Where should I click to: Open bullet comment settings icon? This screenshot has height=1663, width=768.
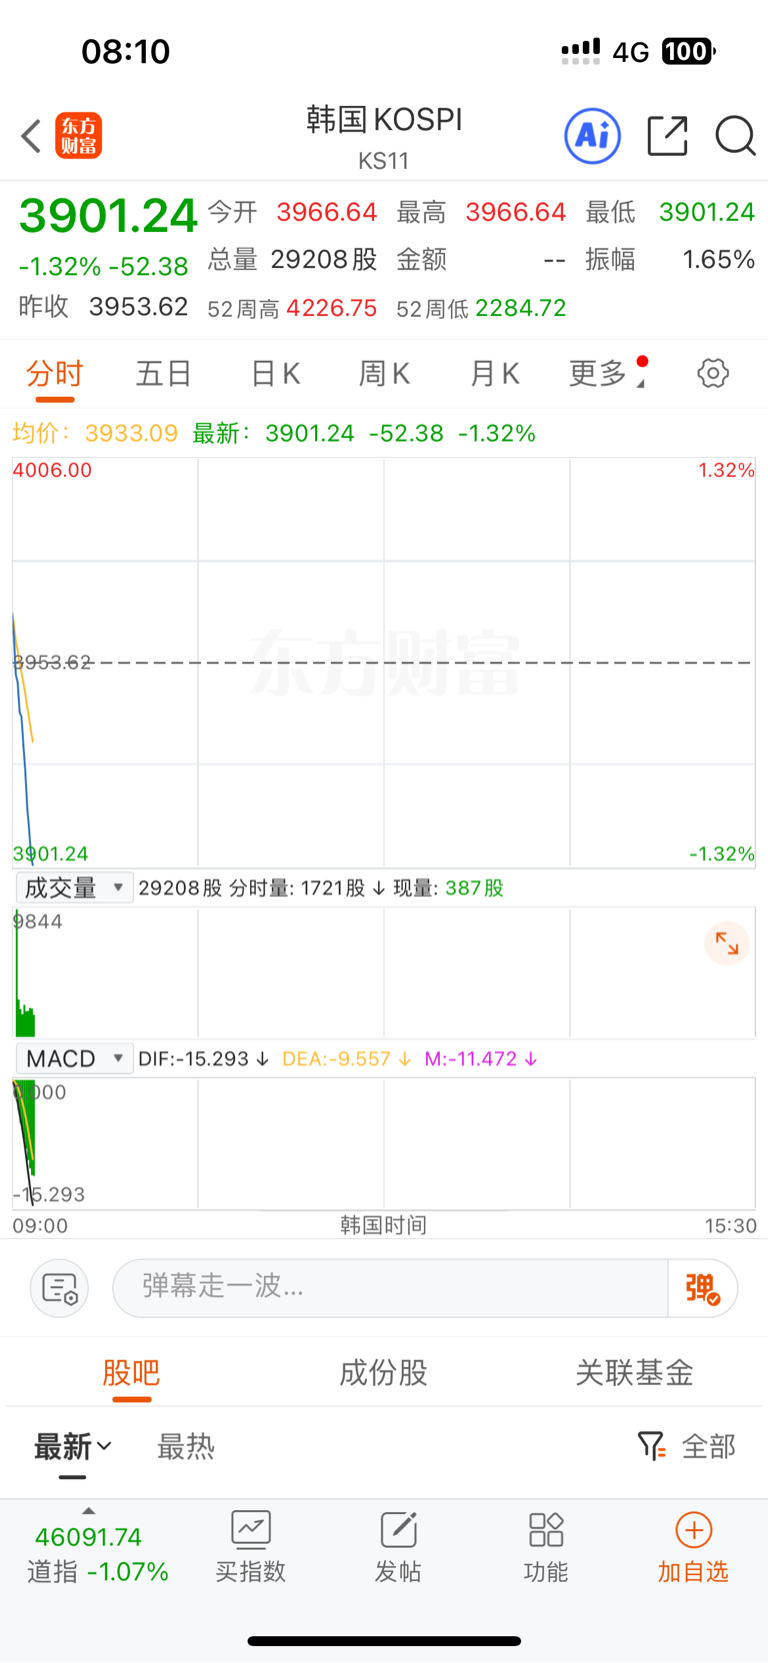[x=60, y=1288]
